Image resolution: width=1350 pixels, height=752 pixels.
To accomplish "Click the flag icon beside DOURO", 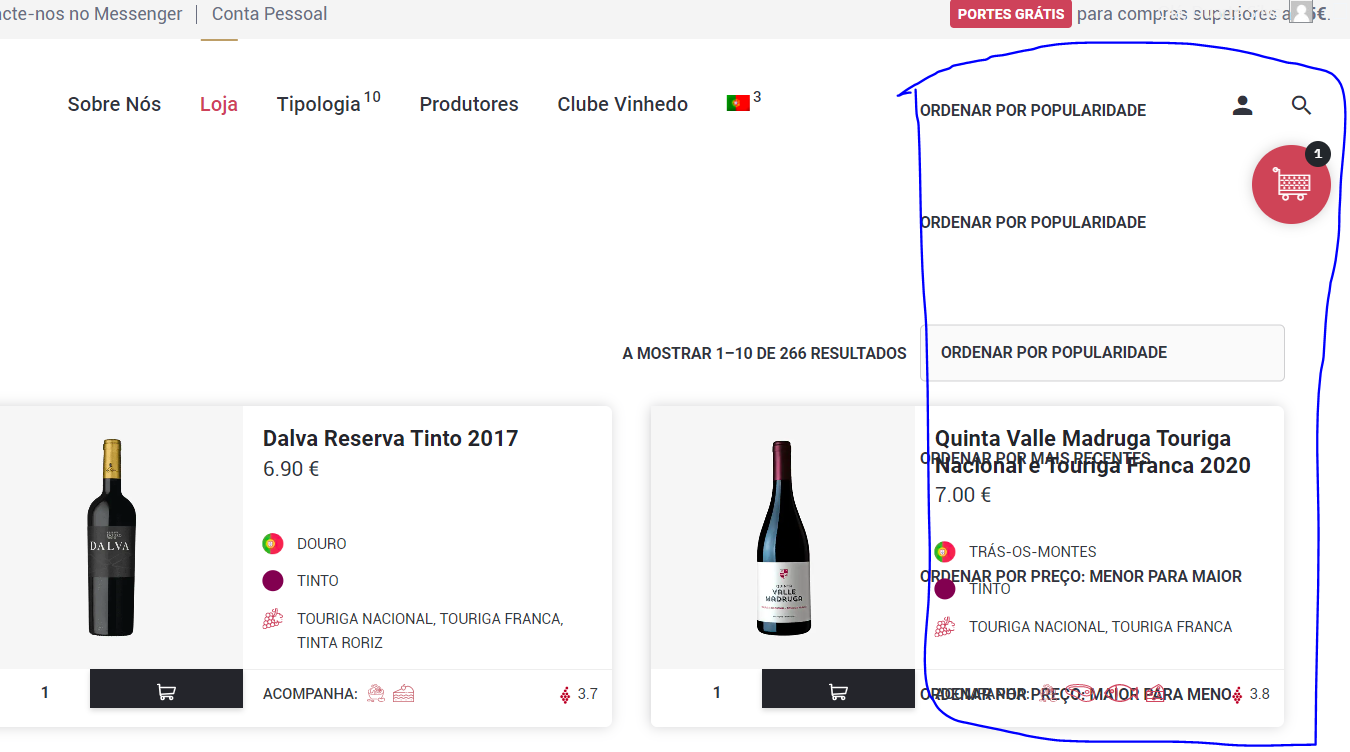I will tap(273, 544).
